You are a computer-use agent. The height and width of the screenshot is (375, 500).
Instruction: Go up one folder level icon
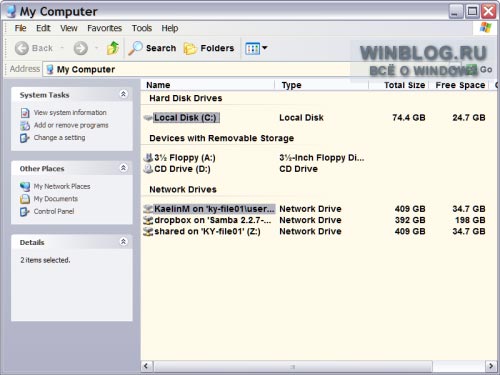pyautogui.click(x=113, y=48)
